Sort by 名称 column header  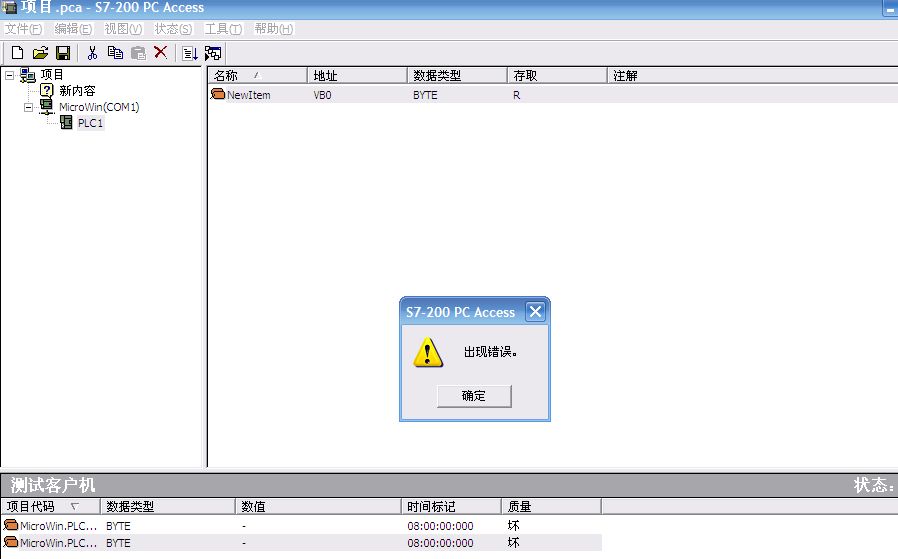coord(258,76)
